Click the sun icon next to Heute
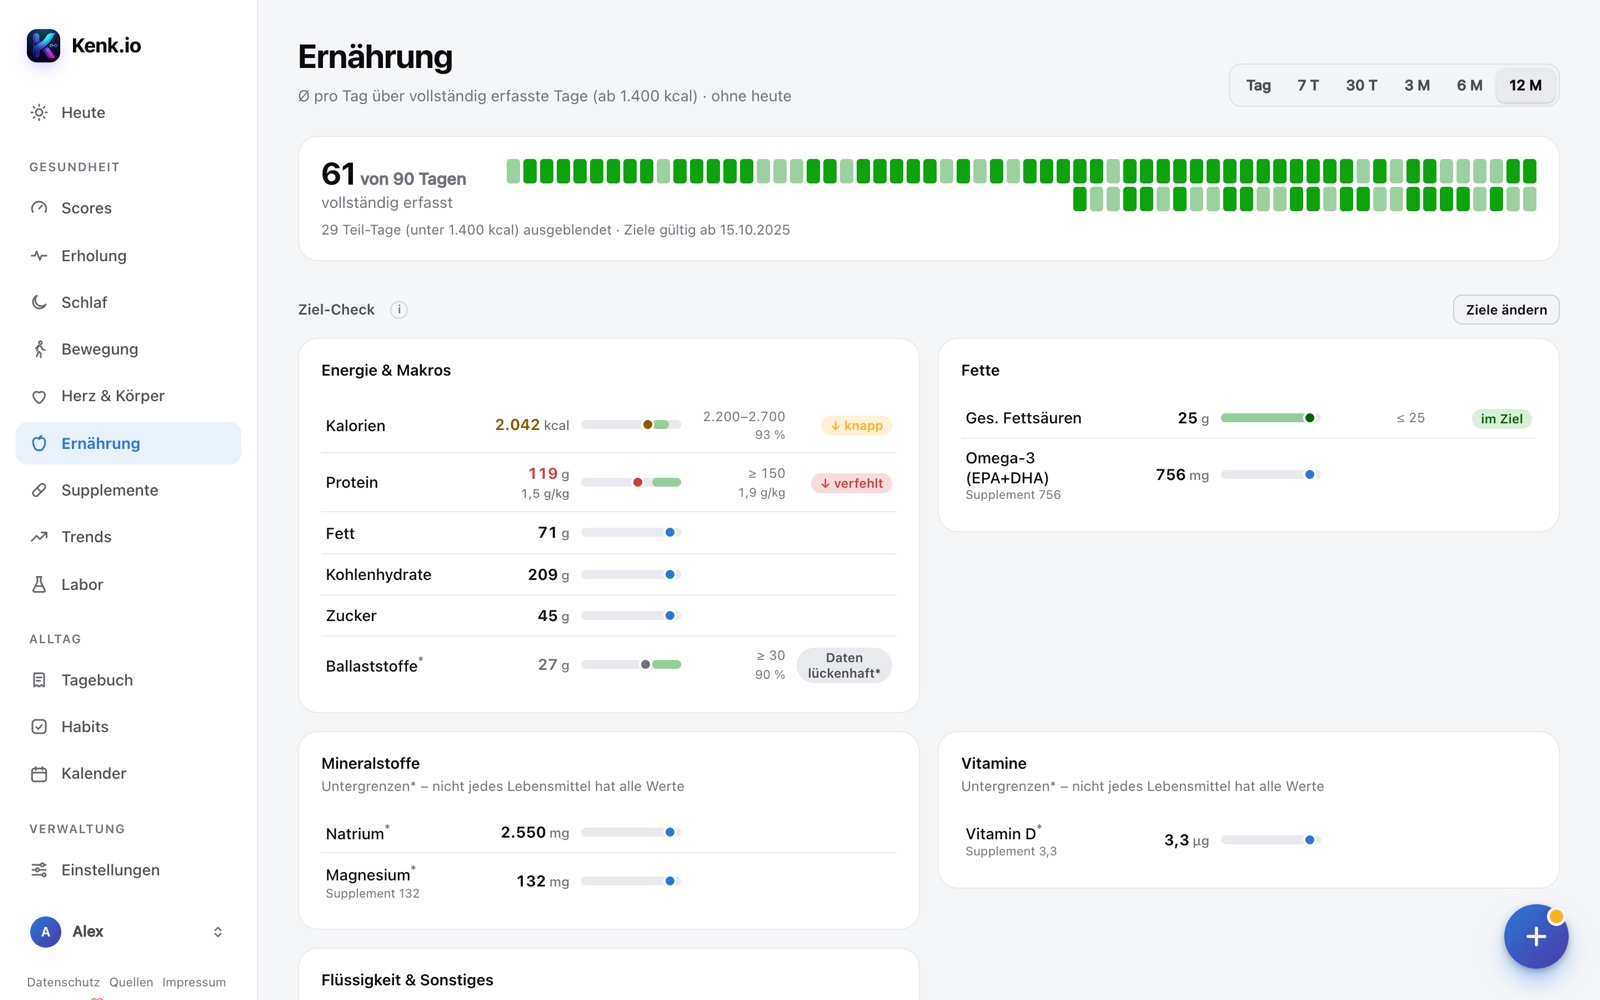The height and width of the screenshot is (1000, 1600). (x=39, y=113)
